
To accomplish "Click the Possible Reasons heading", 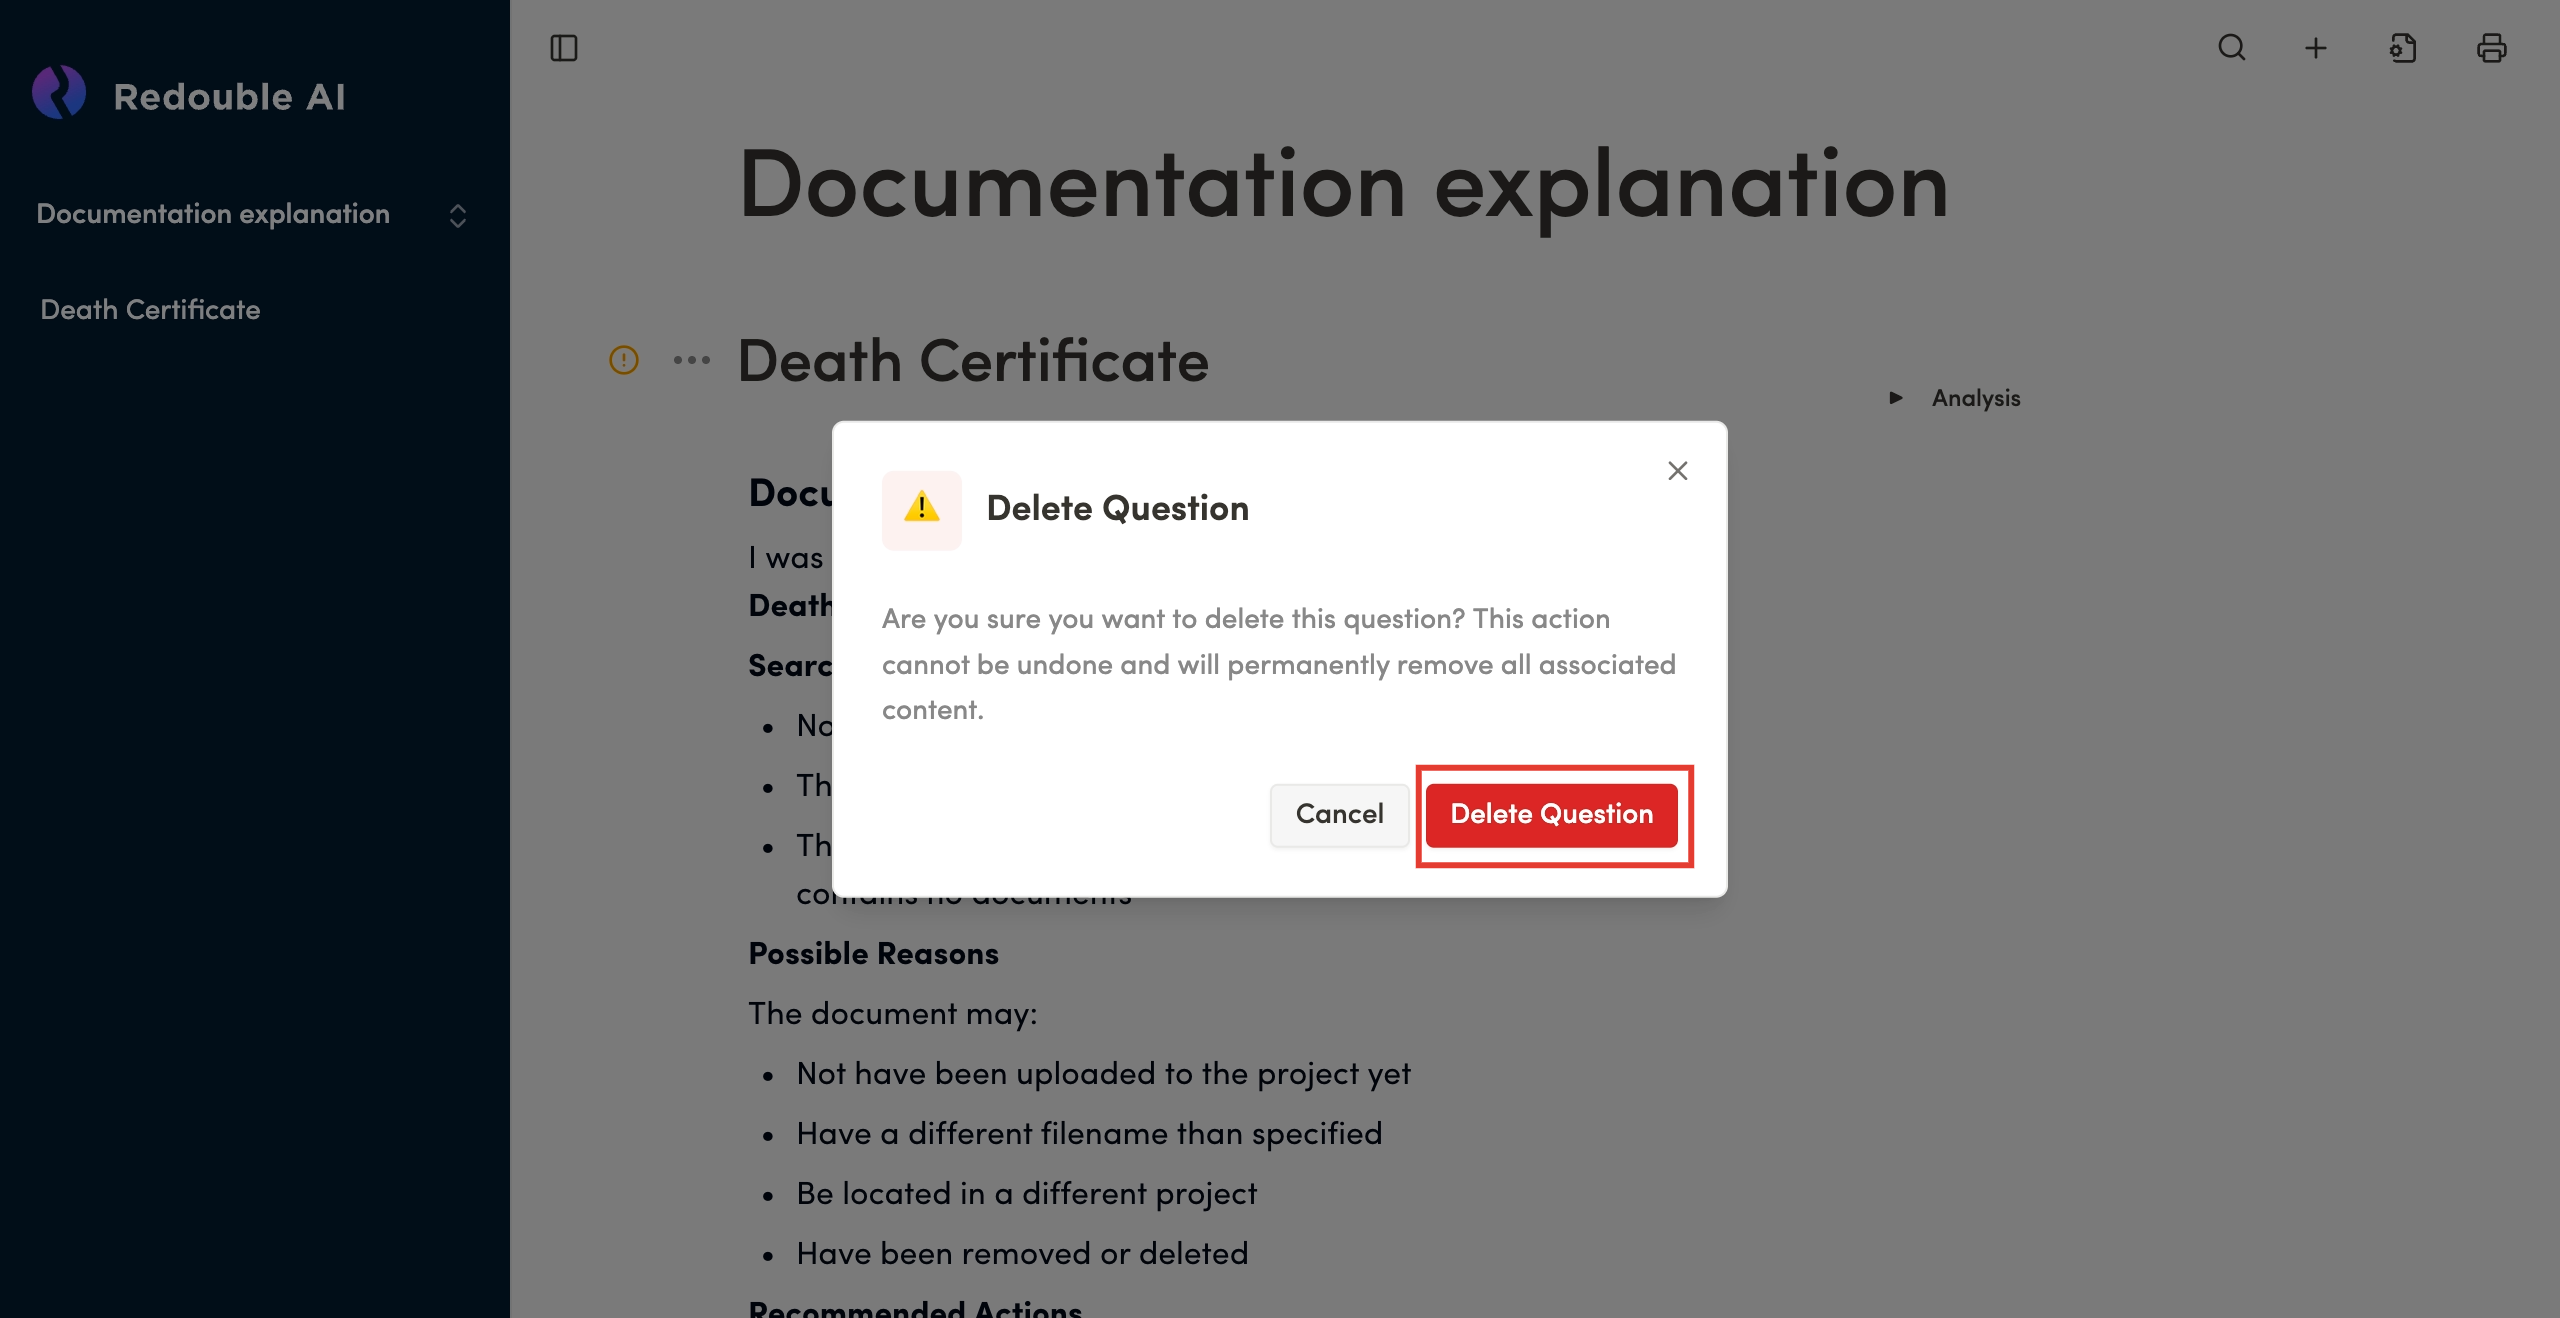I will click(873, 953).
